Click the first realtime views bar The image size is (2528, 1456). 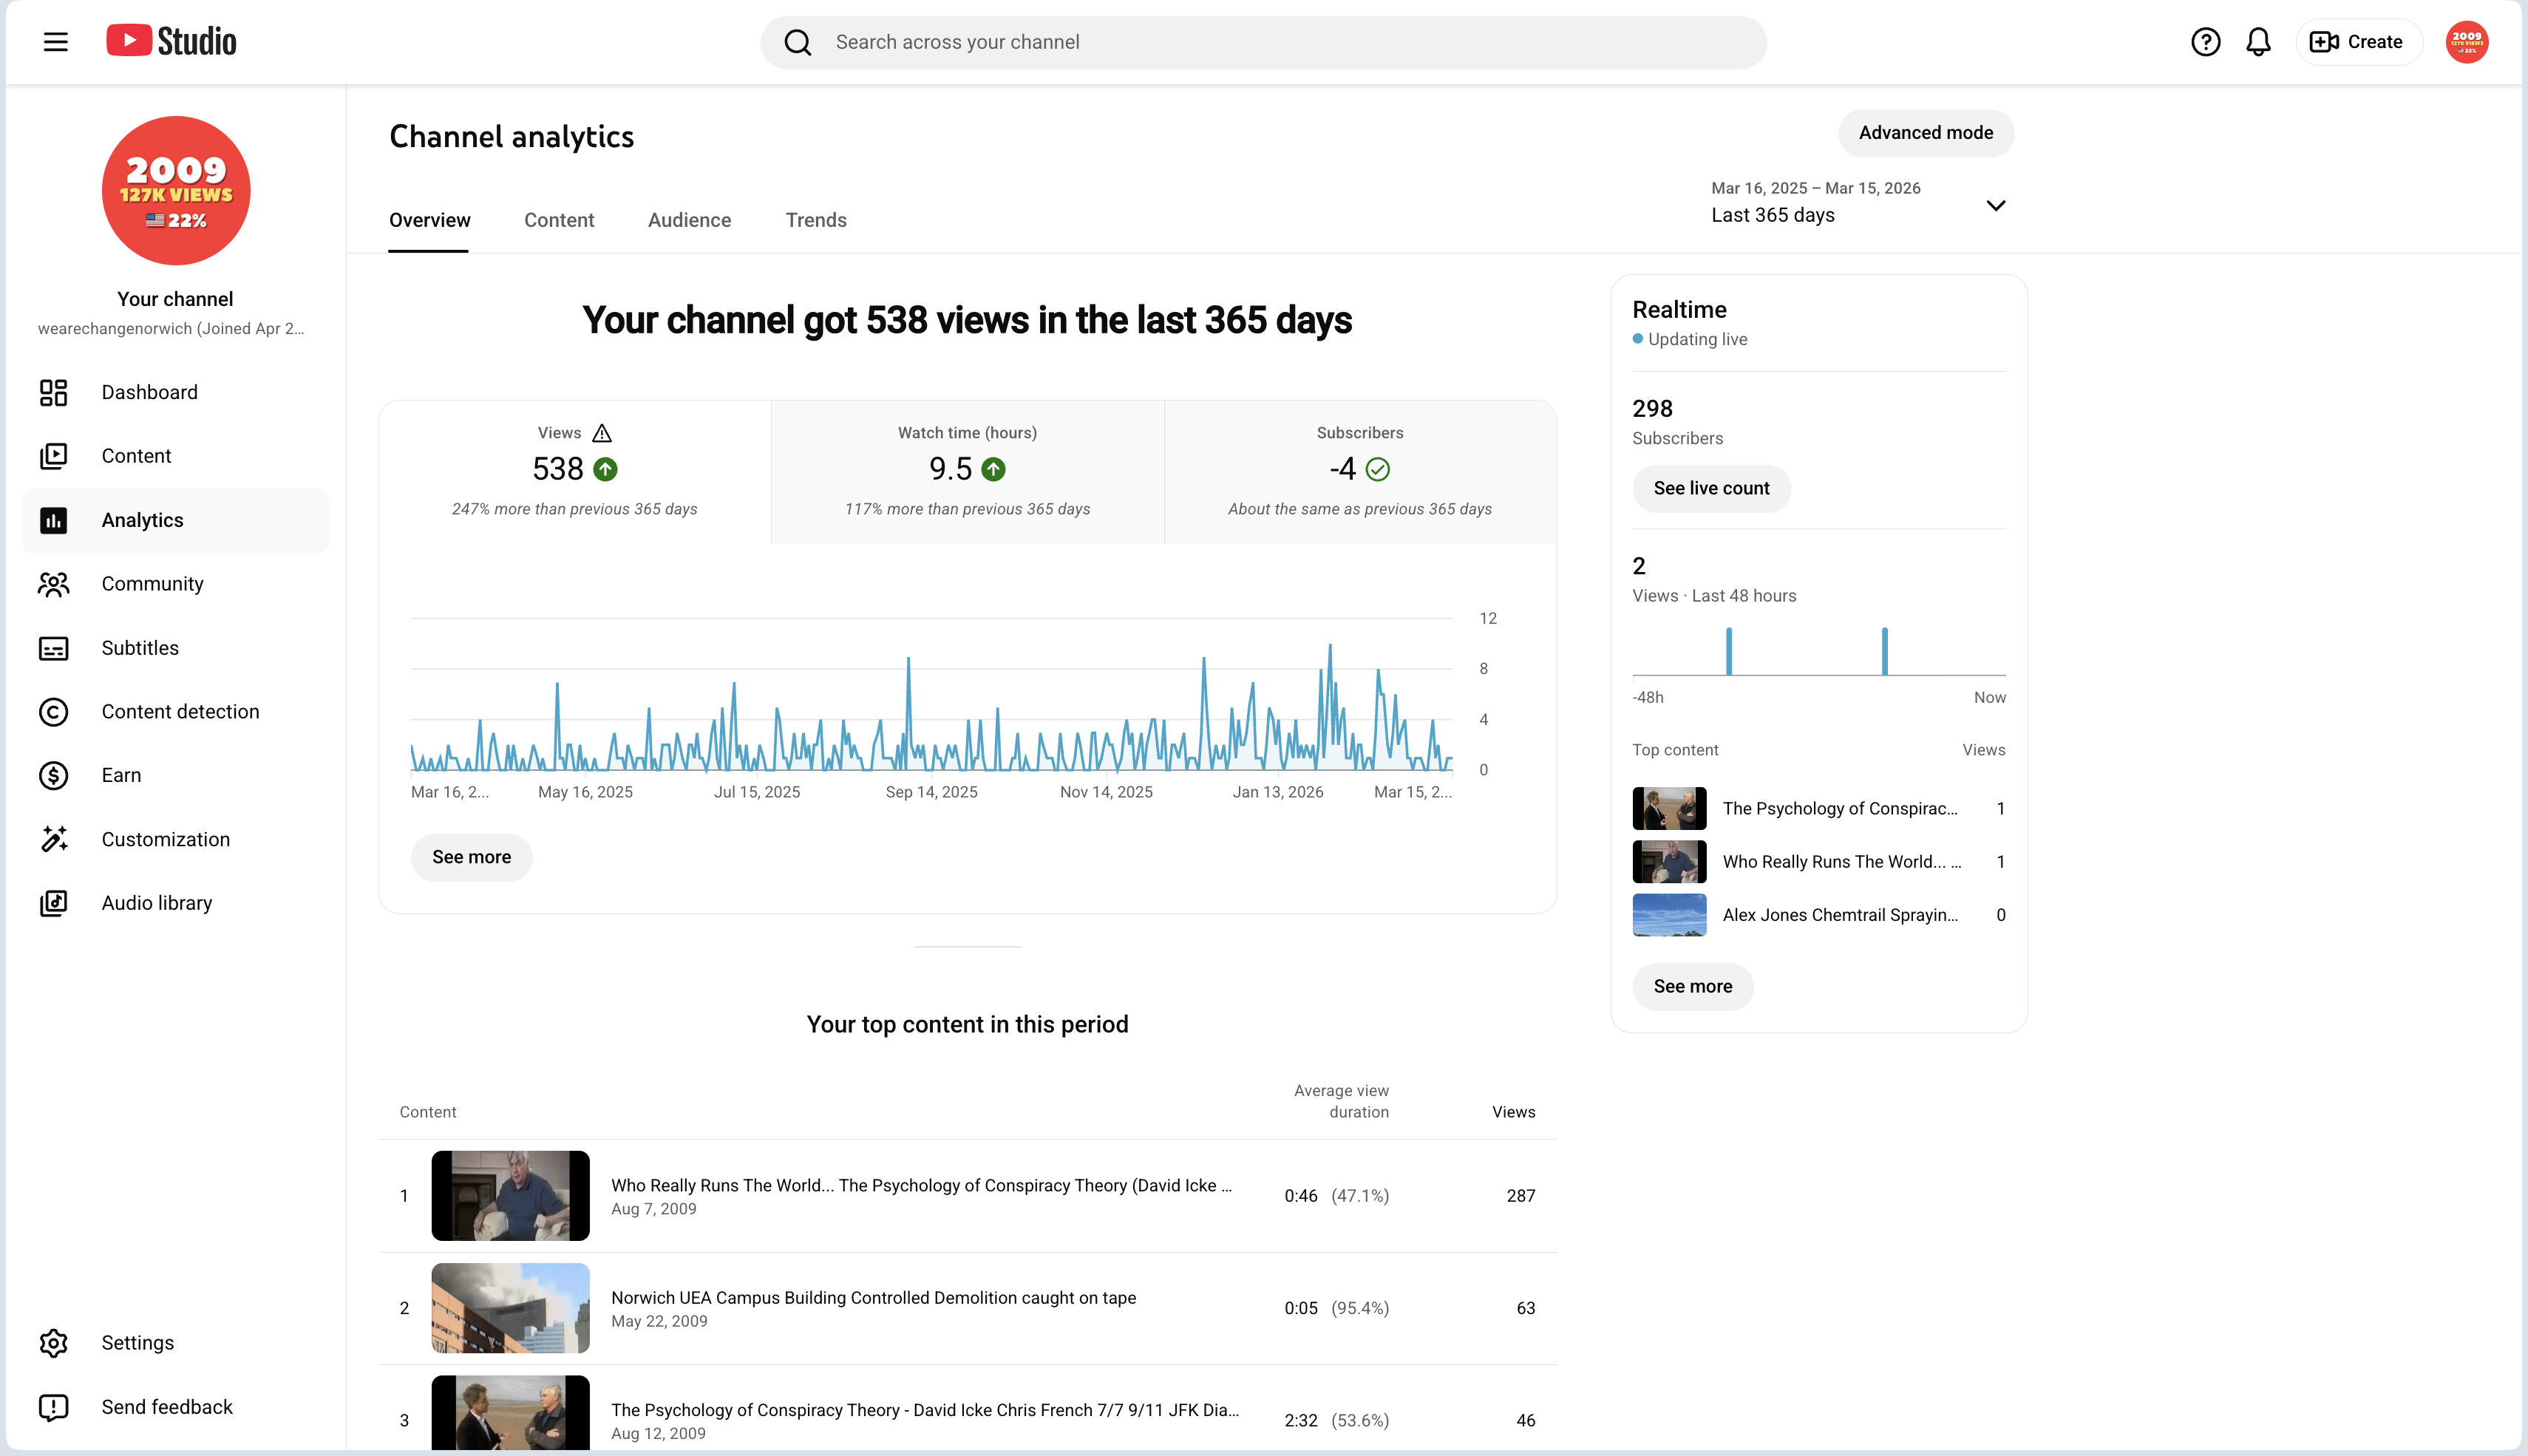point(1728,651)
